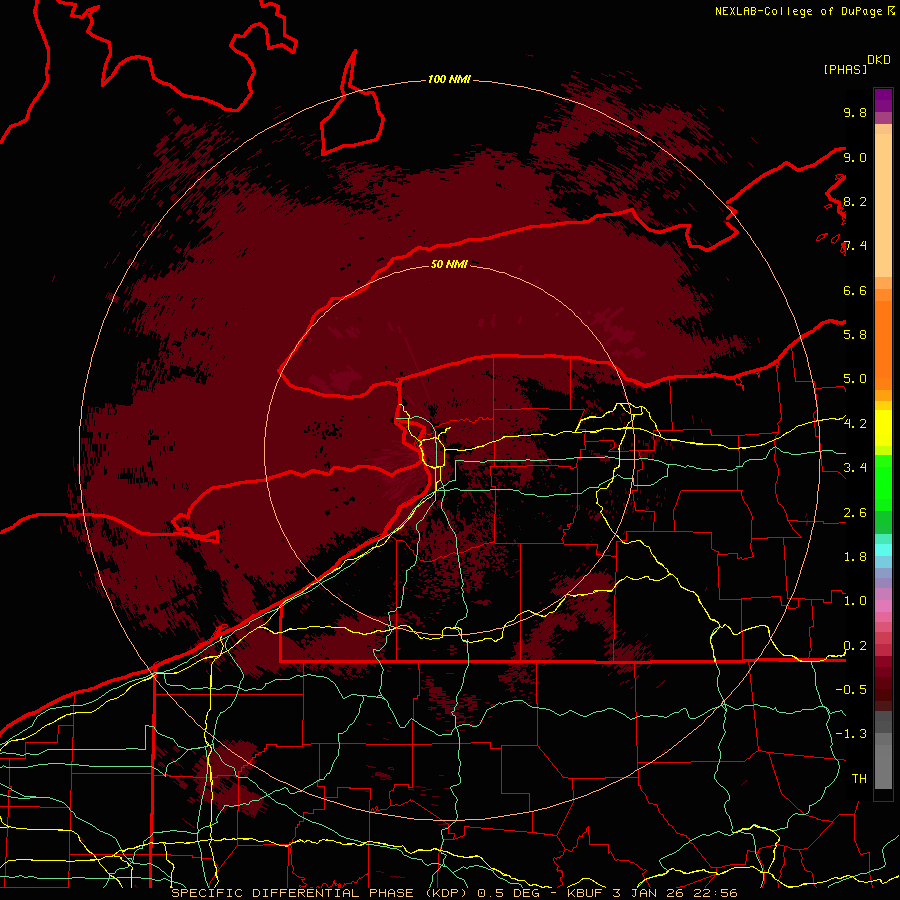Screen dimensions: 900x900
Task: Click the -1.3 scale value
Action: 851,734
